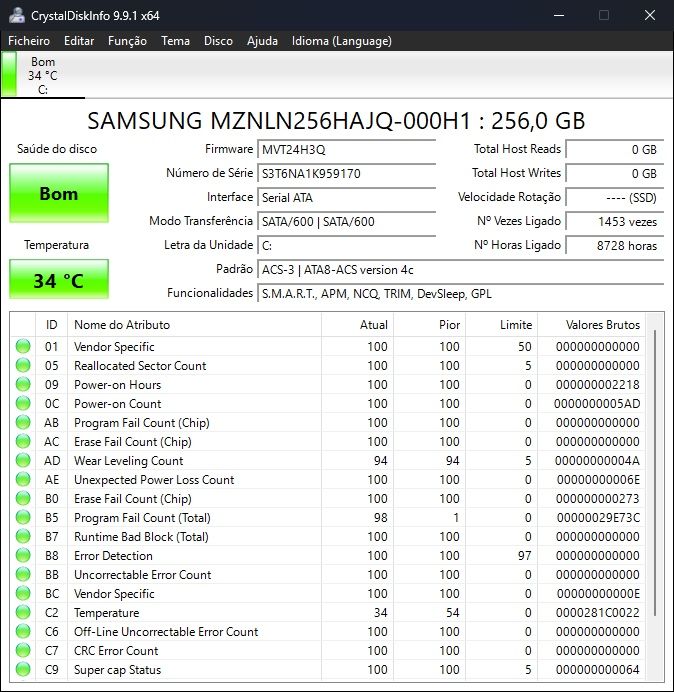Click the Firmware field MVT24H3Q

[x=346, y=150]
